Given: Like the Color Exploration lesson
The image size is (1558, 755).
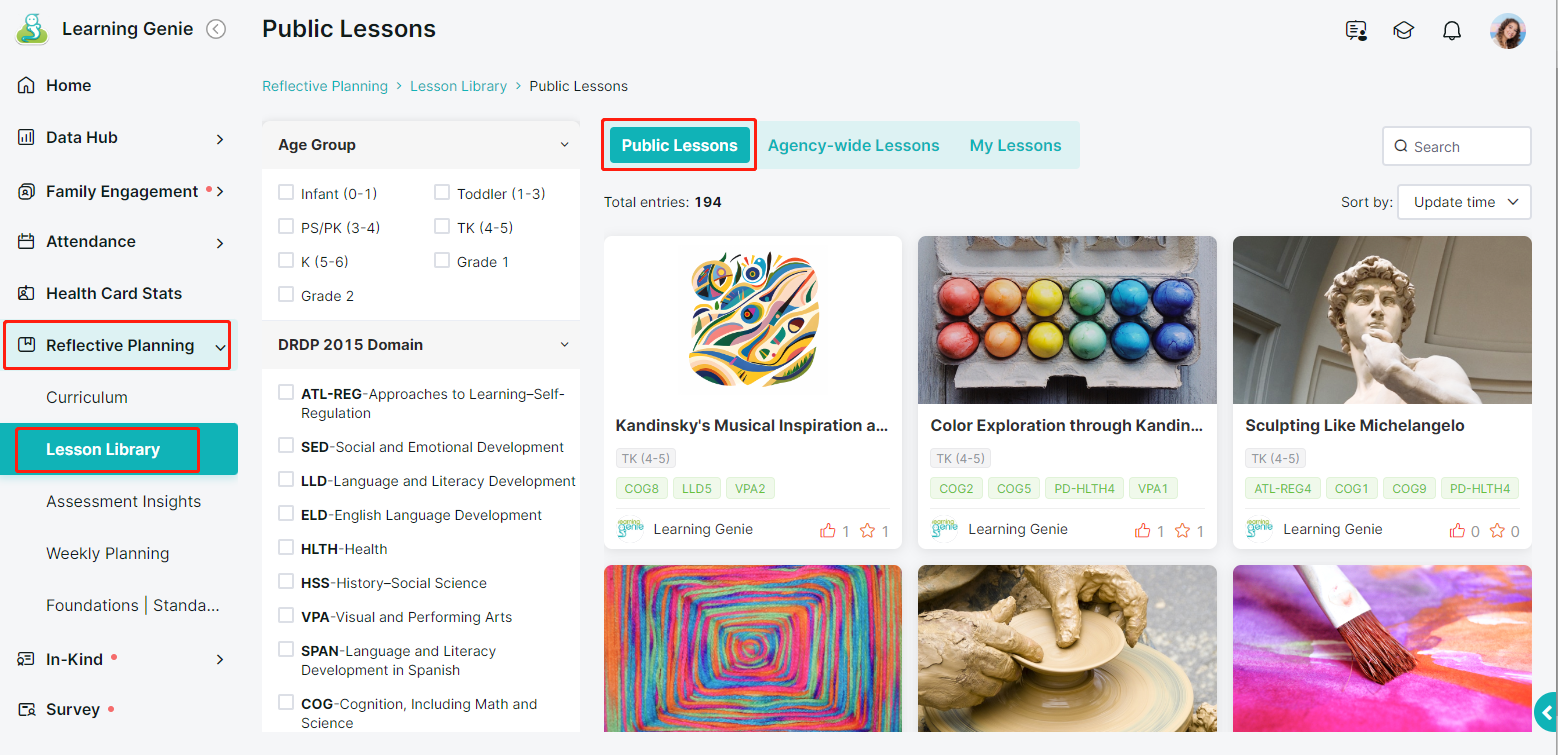Looking at the screenshot, I should click(x=1143, y=531).
